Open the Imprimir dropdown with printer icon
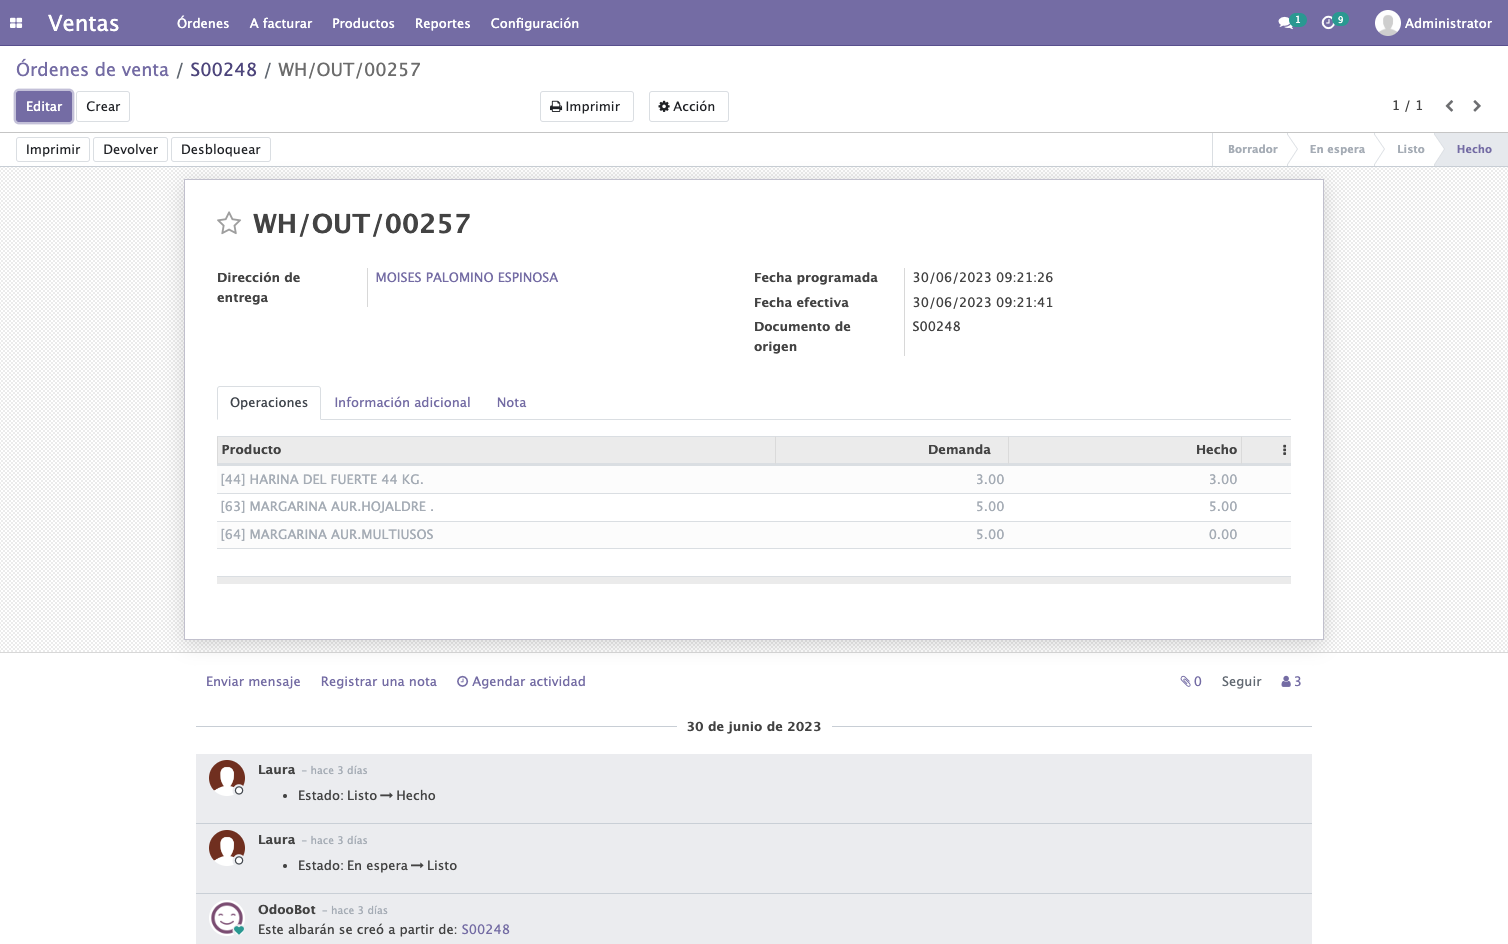Viewport: 1508px width, 944px height. pyautogui.click(x=587, y=107)
